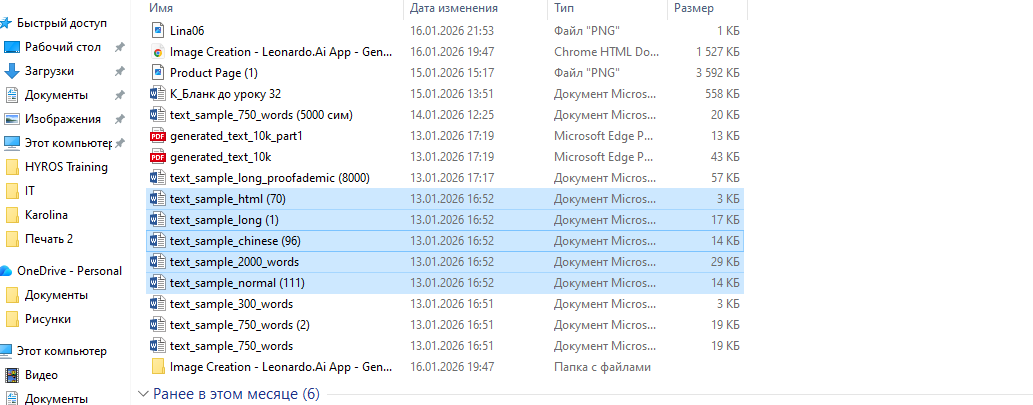The height and width of the screenshot is (405, 1033).
Task: Click the Видео film icon in sidebar
Action: pos(12,375)
